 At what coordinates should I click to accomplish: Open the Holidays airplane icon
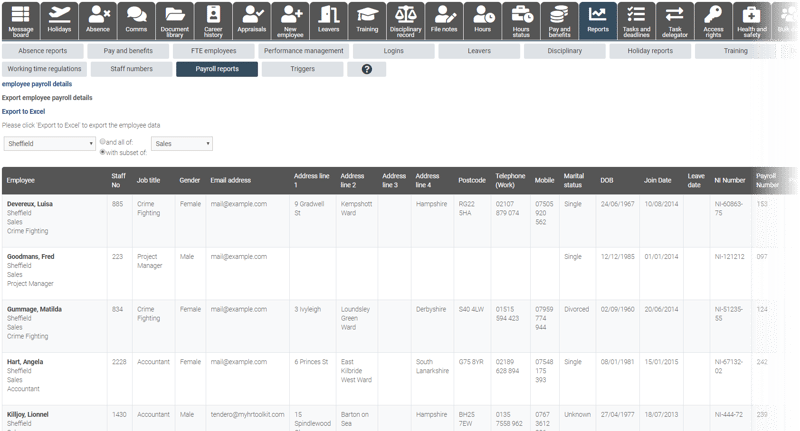point(59,21)
